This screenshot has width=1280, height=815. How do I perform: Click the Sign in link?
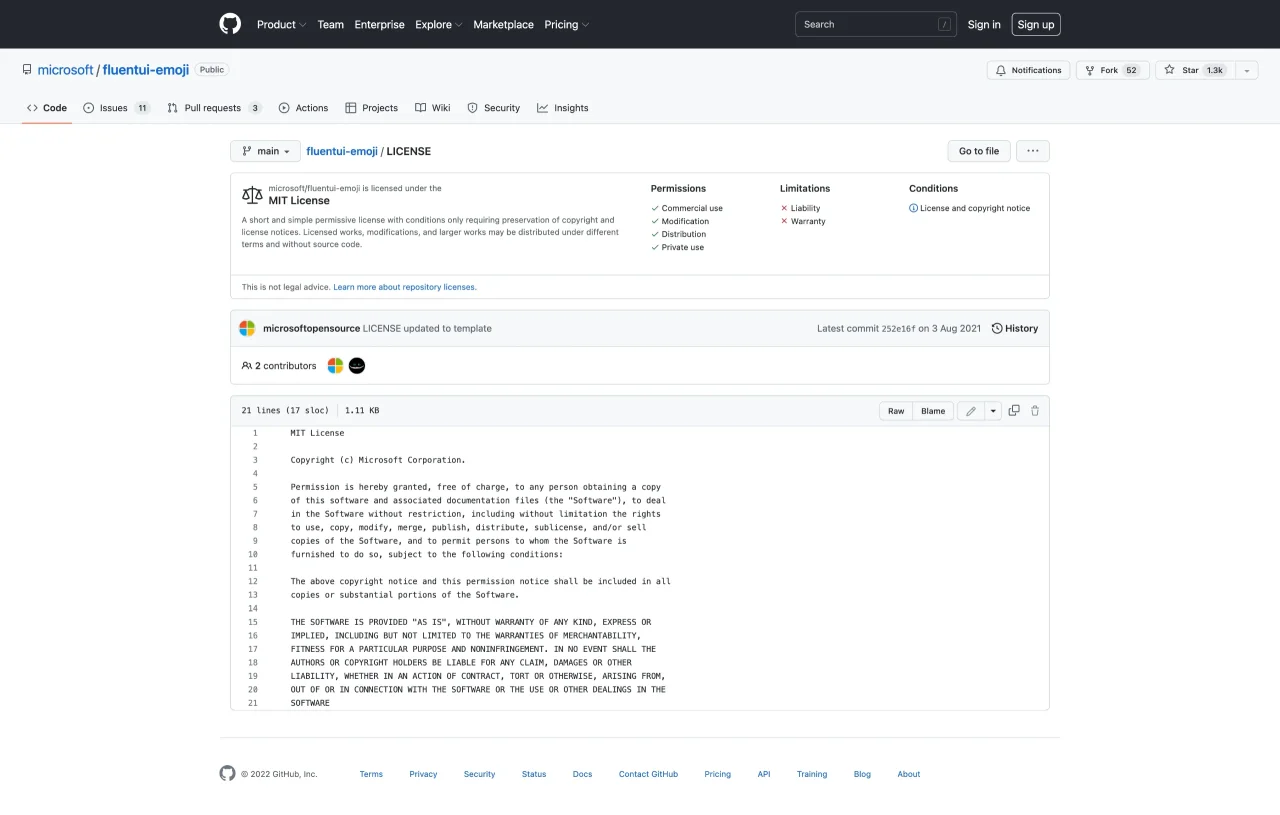(984, 24)
